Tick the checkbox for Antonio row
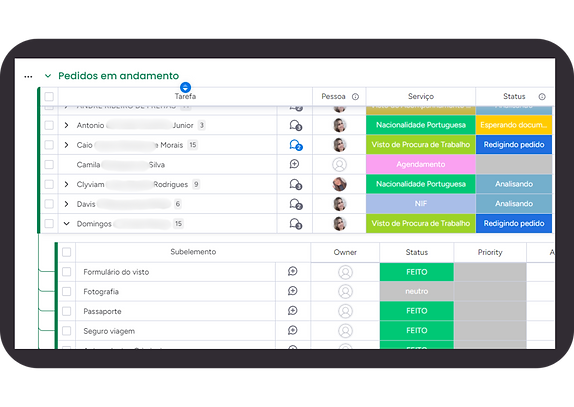 [x=49, y=125]
